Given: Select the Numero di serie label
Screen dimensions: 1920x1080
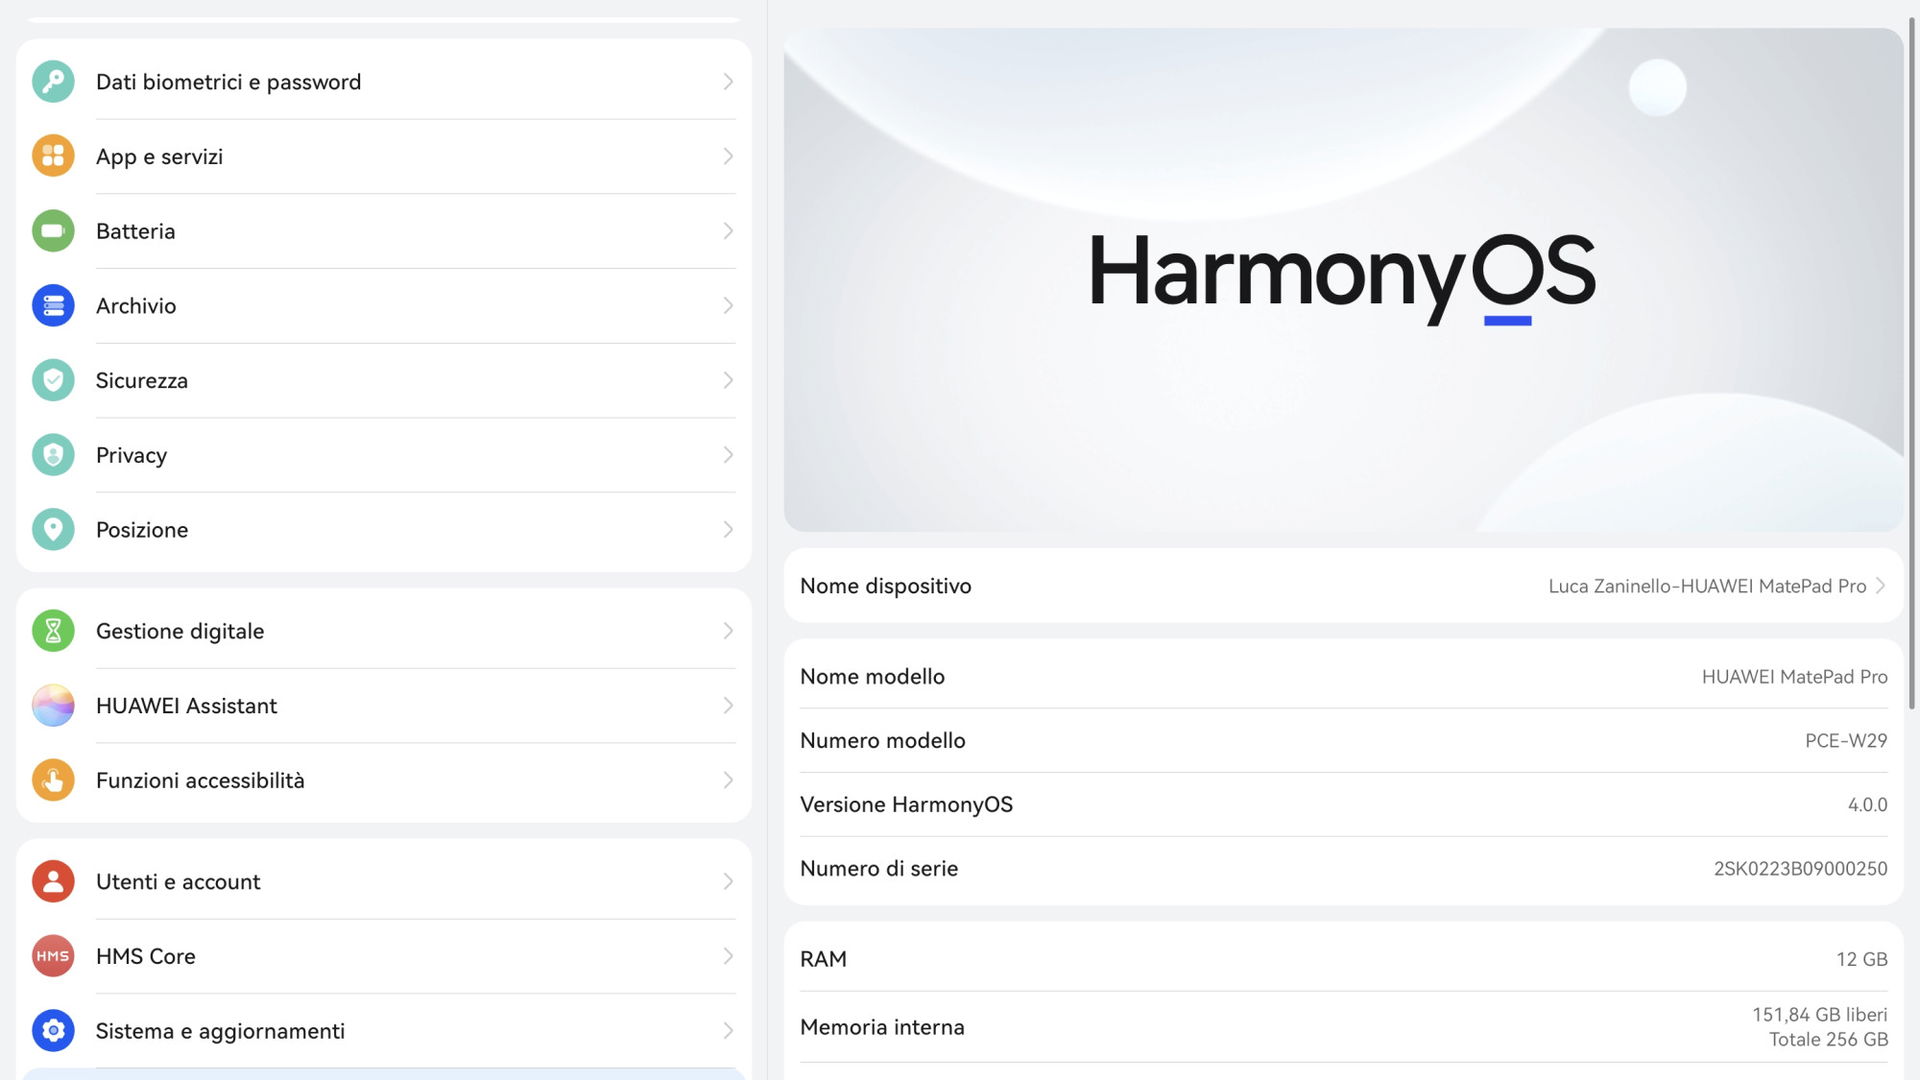Looking at the screenshot, I should point(879,869).
